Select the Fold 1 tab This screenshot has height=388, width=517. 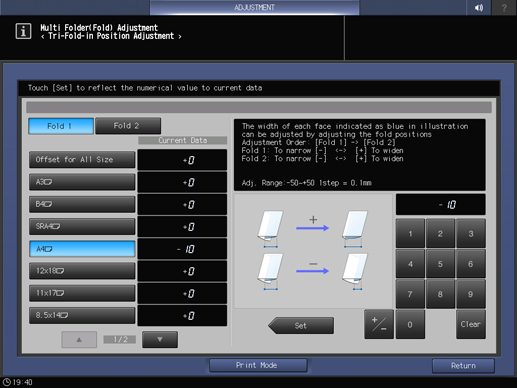point(61,126)
